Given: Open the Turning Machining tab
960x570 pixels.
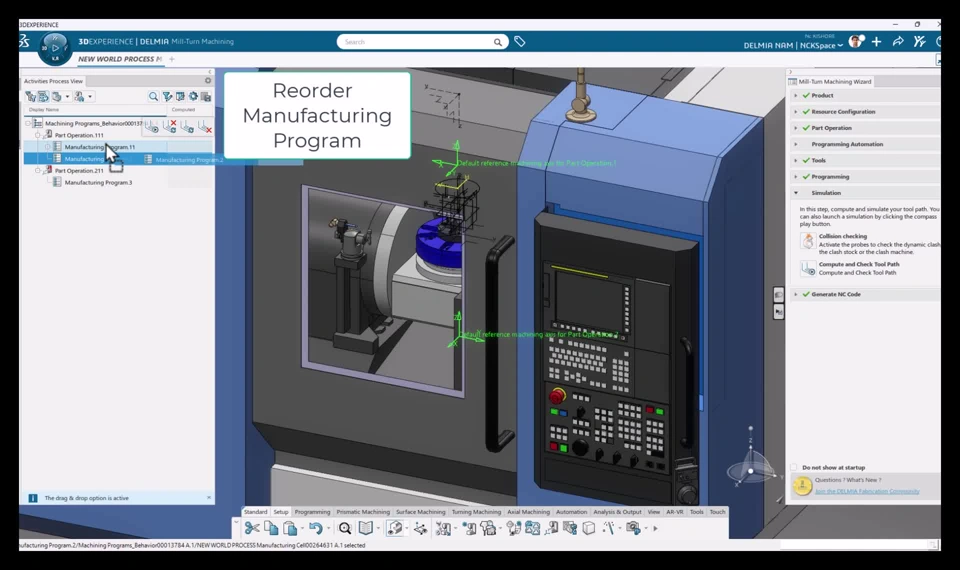Looking at the screenshot, I should [x=476, y=512].
